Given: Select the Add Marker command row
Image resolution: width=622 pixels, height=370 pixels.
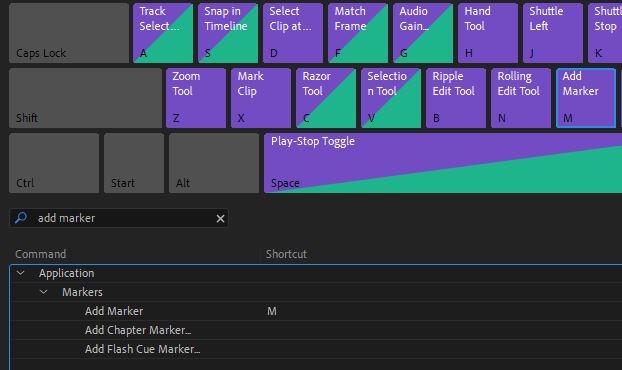Looking at the screenshot, I should point(316,311).
